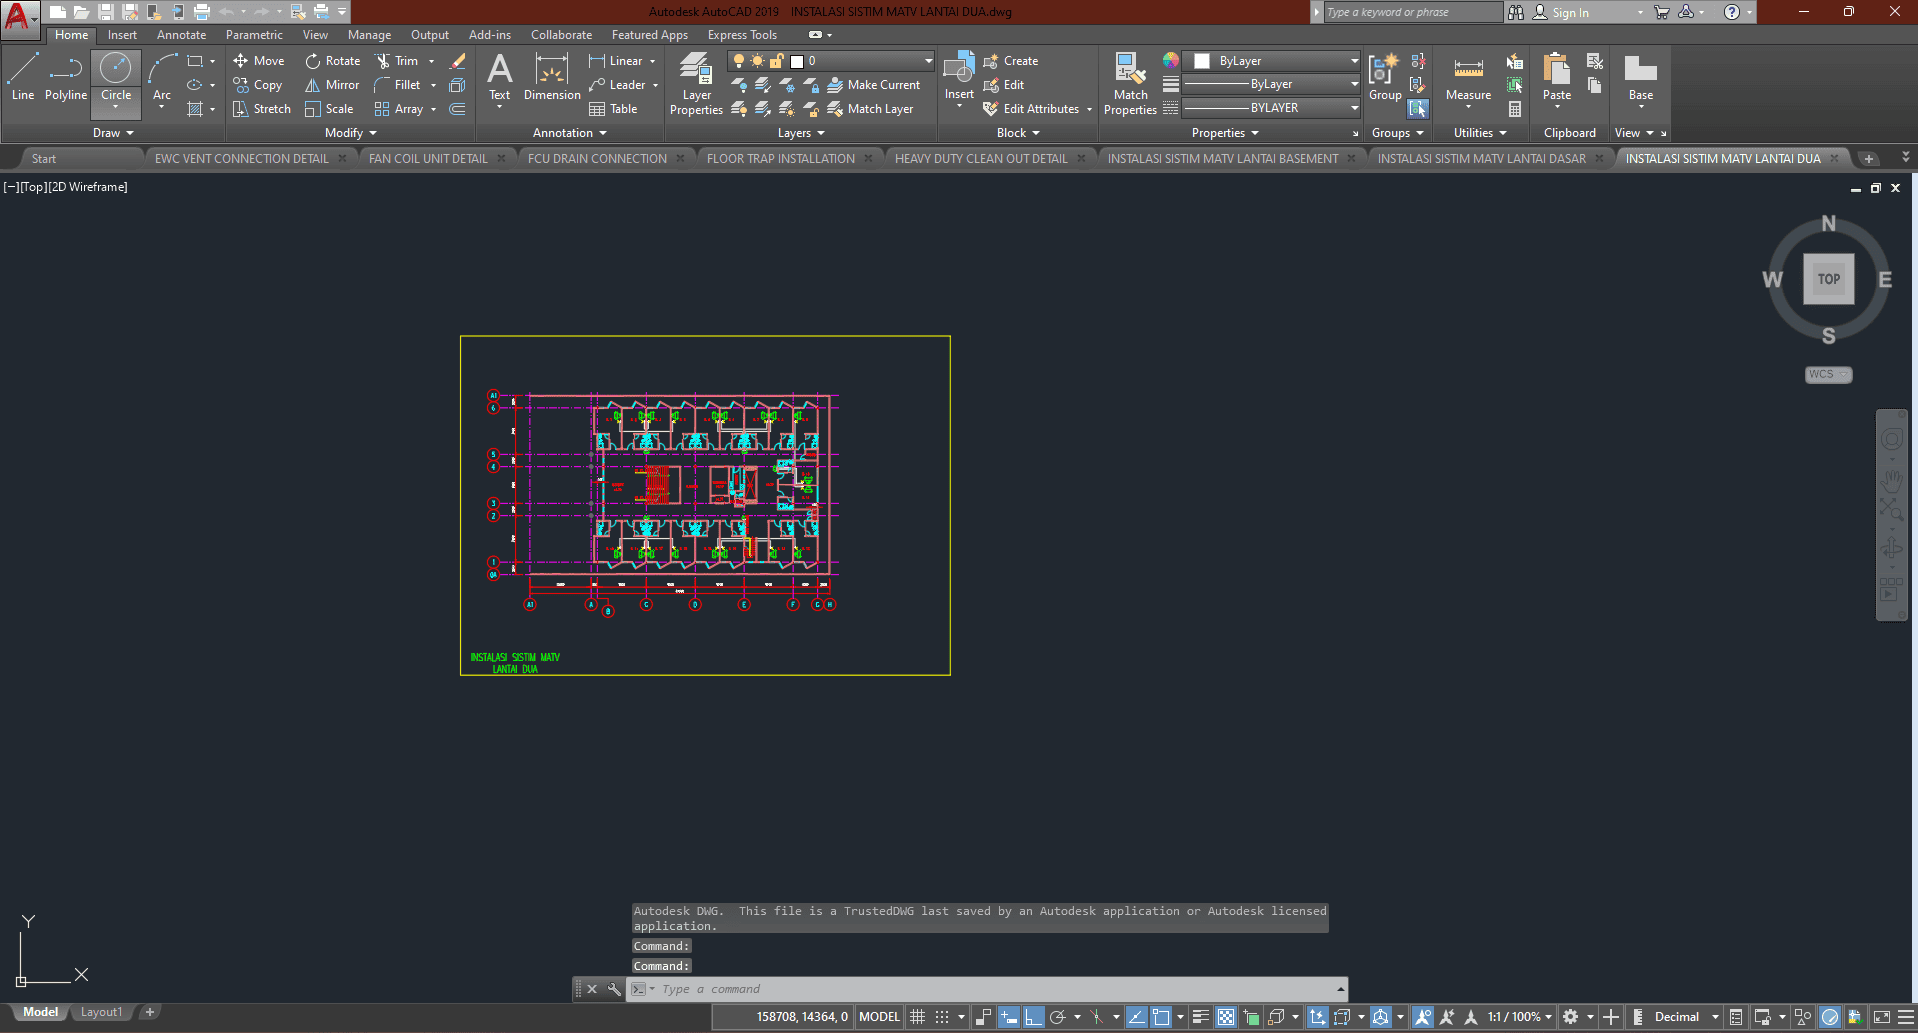Expand the Draw panel

tap(113, 133)
